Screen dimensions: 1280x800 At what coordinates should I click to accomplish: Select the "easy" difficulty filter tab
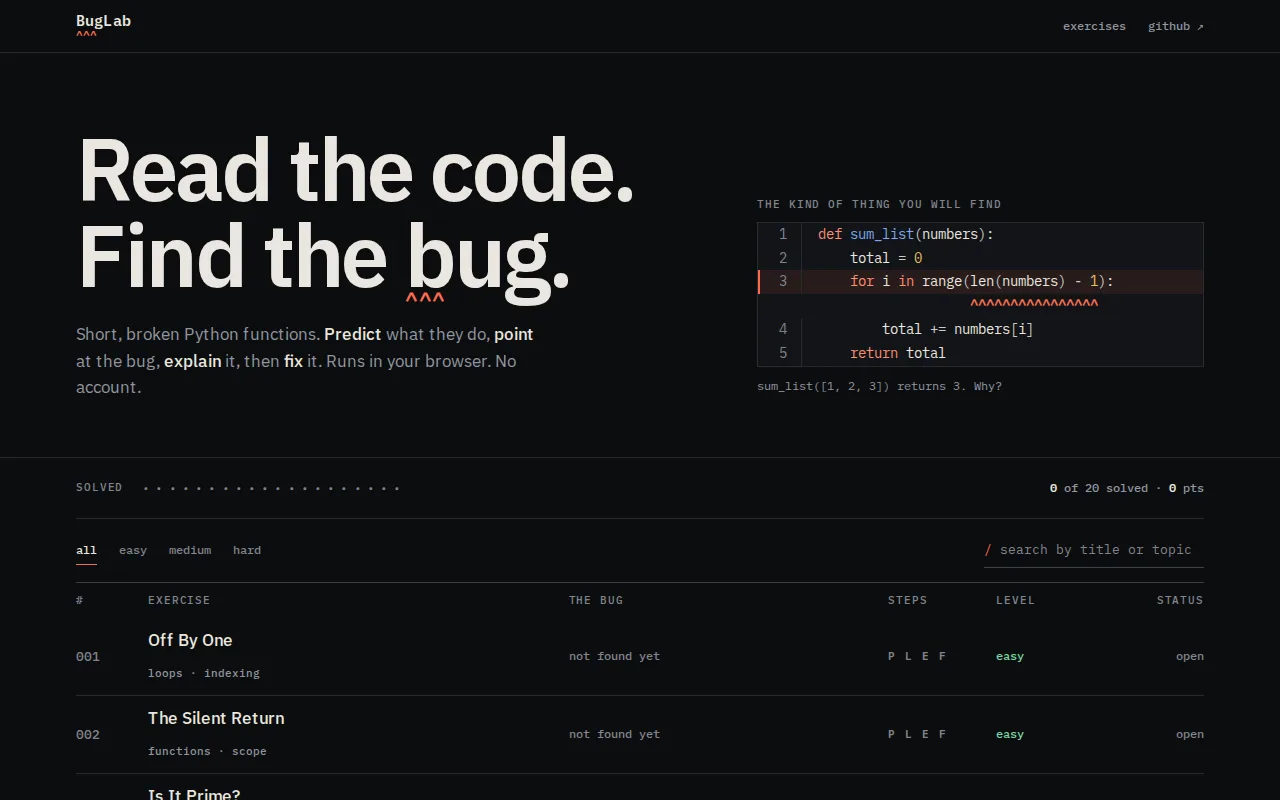point(133,550)
